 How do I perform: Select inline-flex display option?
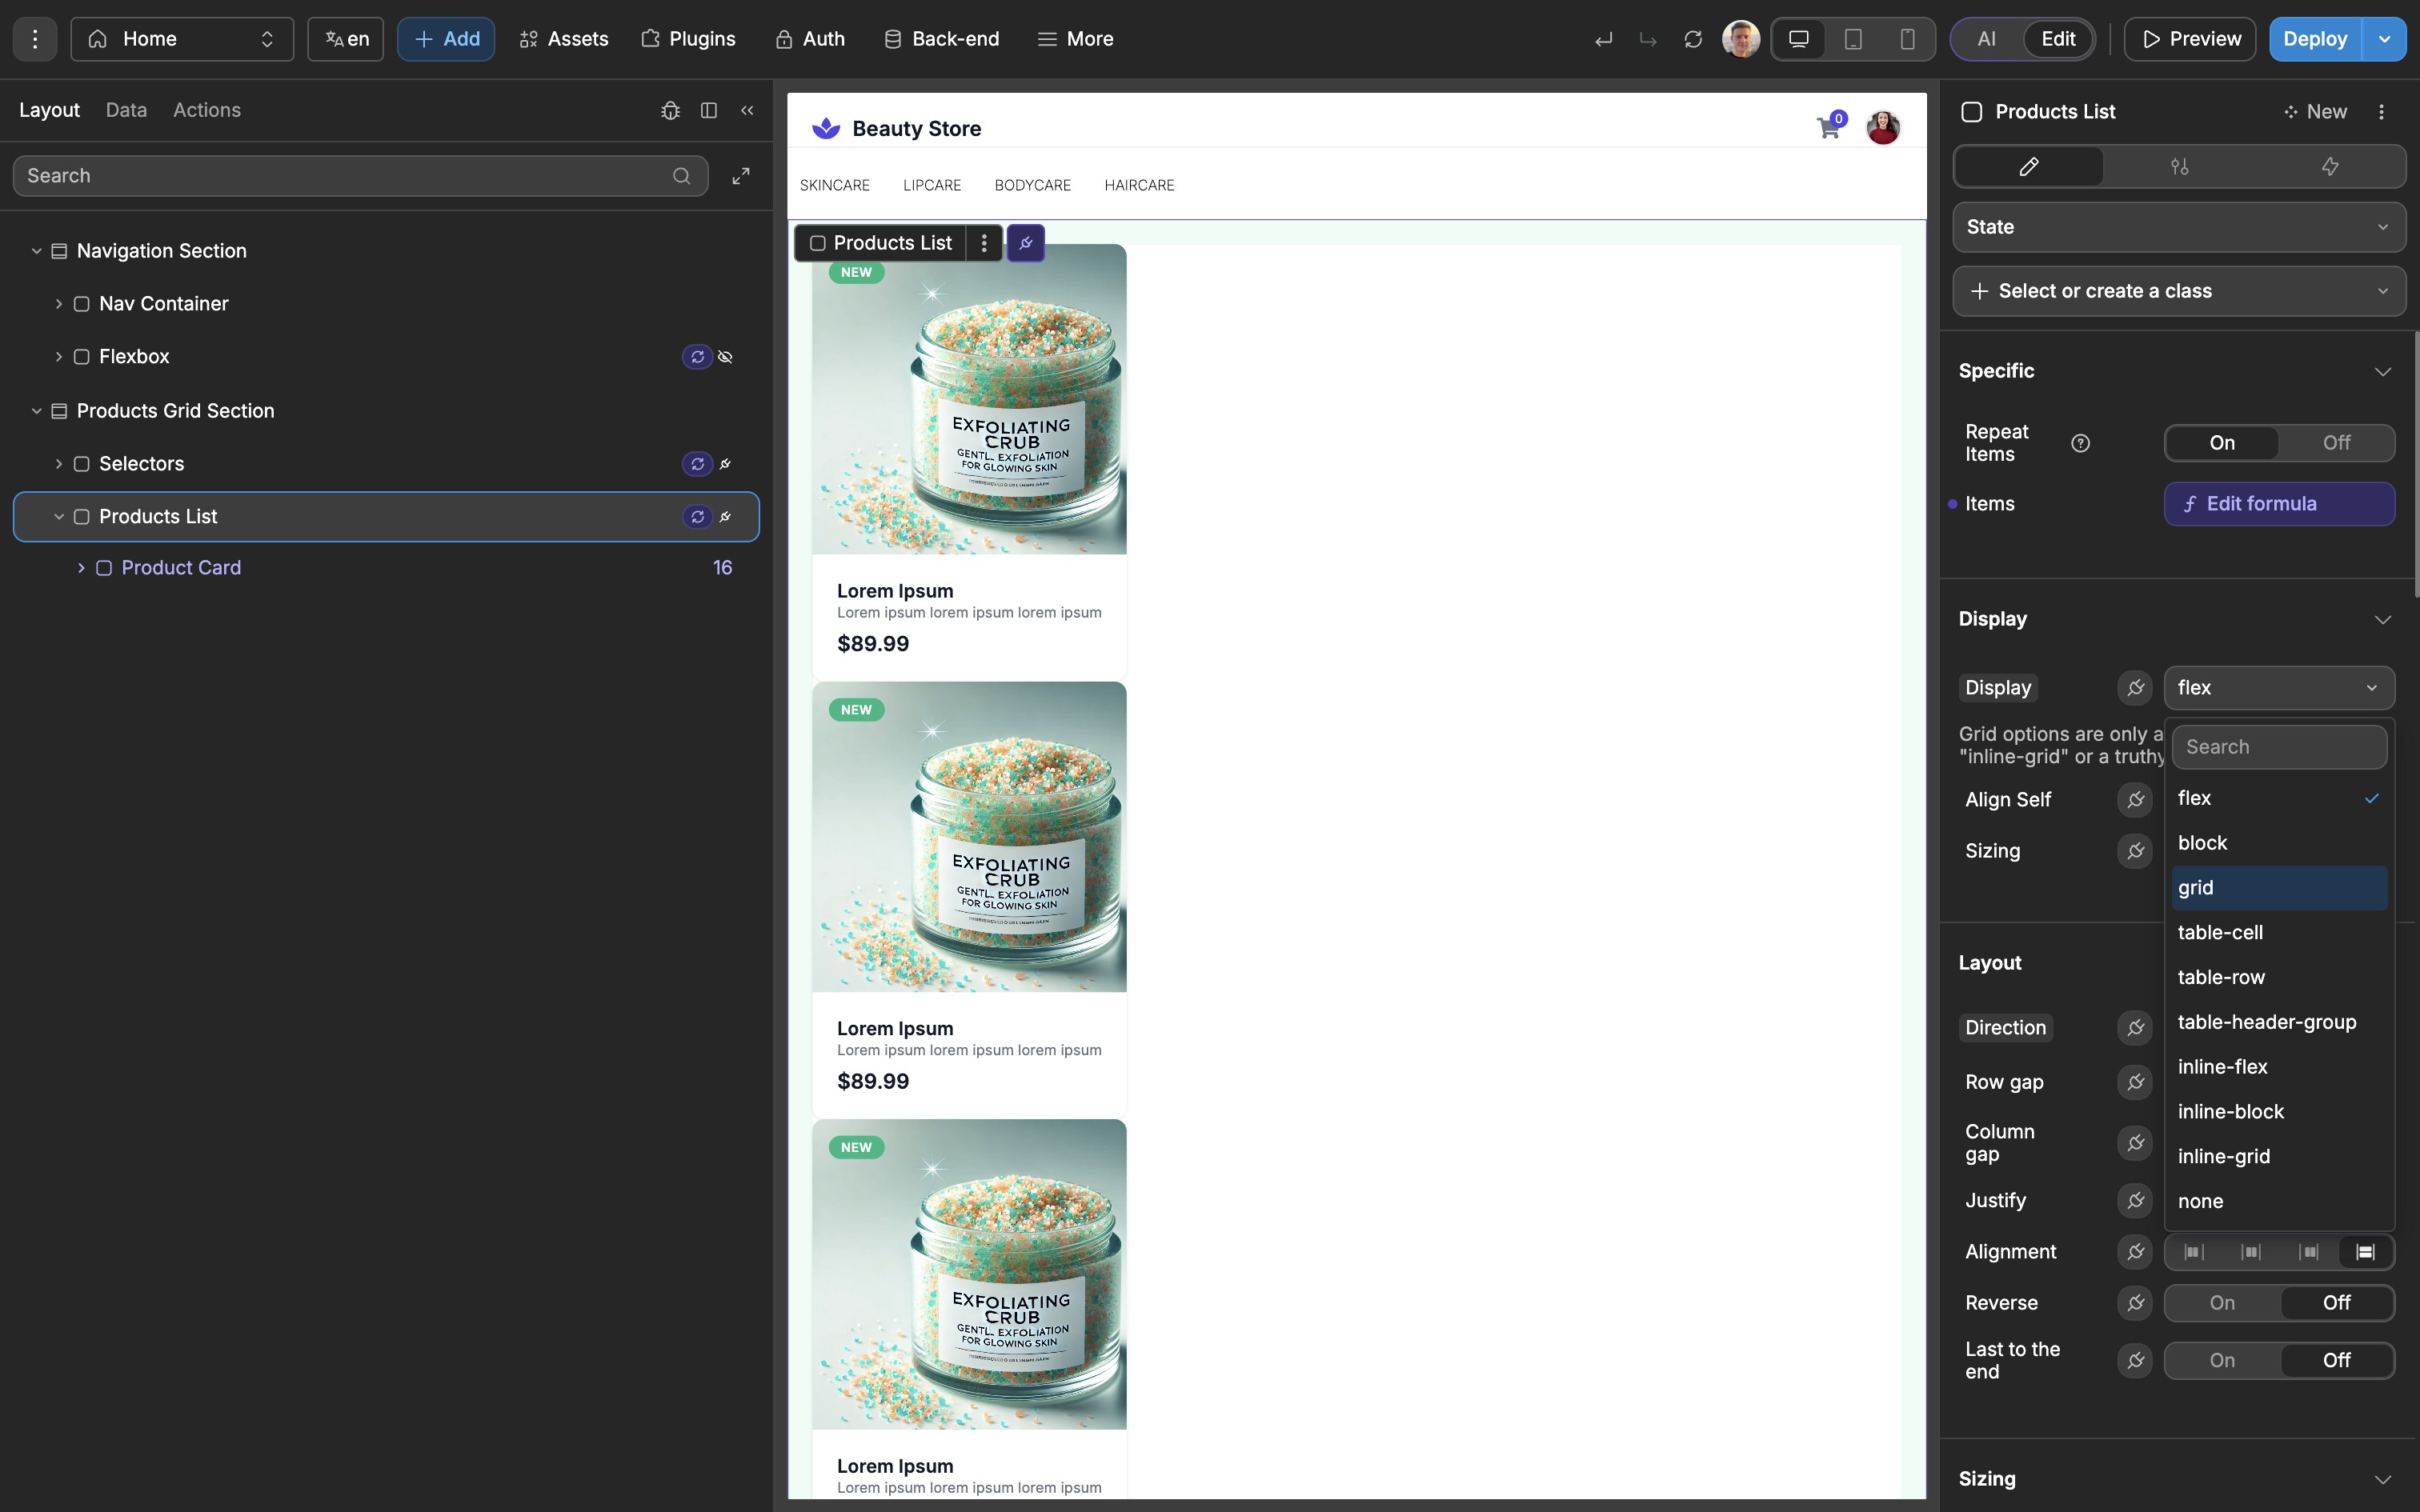pyautogui.click(x=2279, y=1067)
